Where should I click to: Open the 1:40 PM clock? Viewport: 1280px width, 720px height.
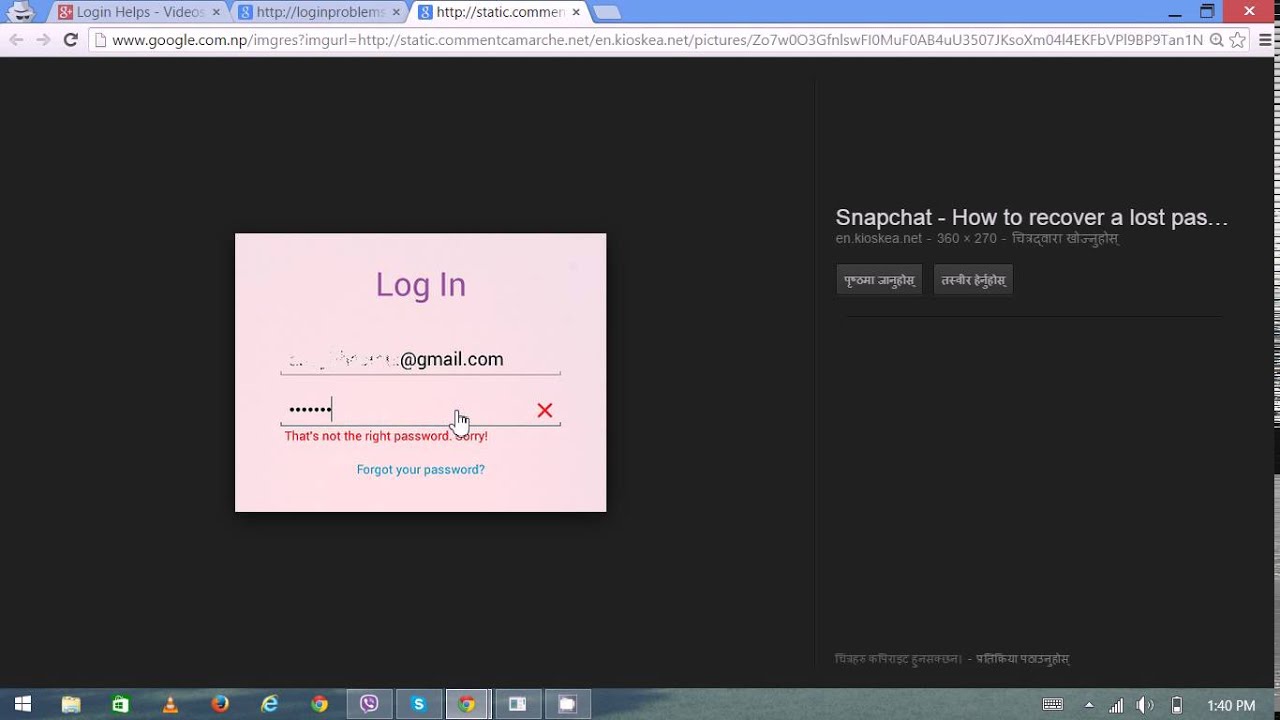point(1231,705)
